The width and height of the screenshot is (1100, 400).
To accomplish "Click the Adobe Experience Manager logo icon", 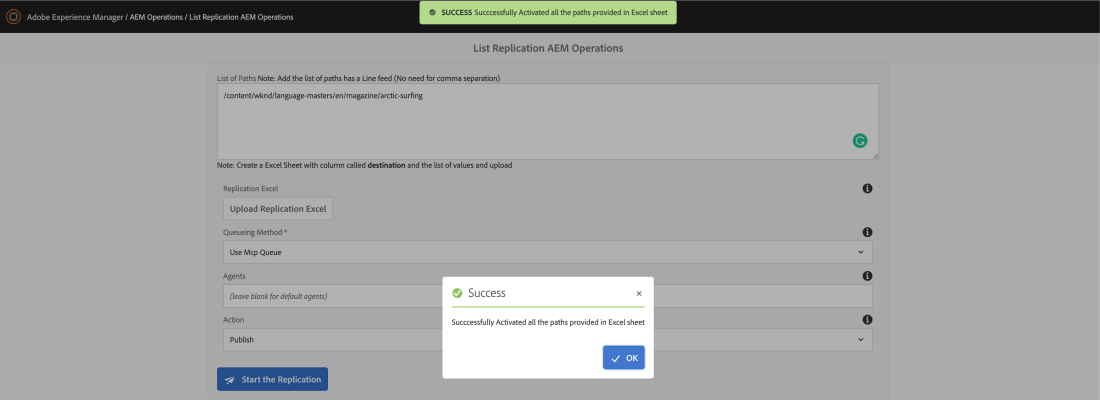I will (13, 17).
